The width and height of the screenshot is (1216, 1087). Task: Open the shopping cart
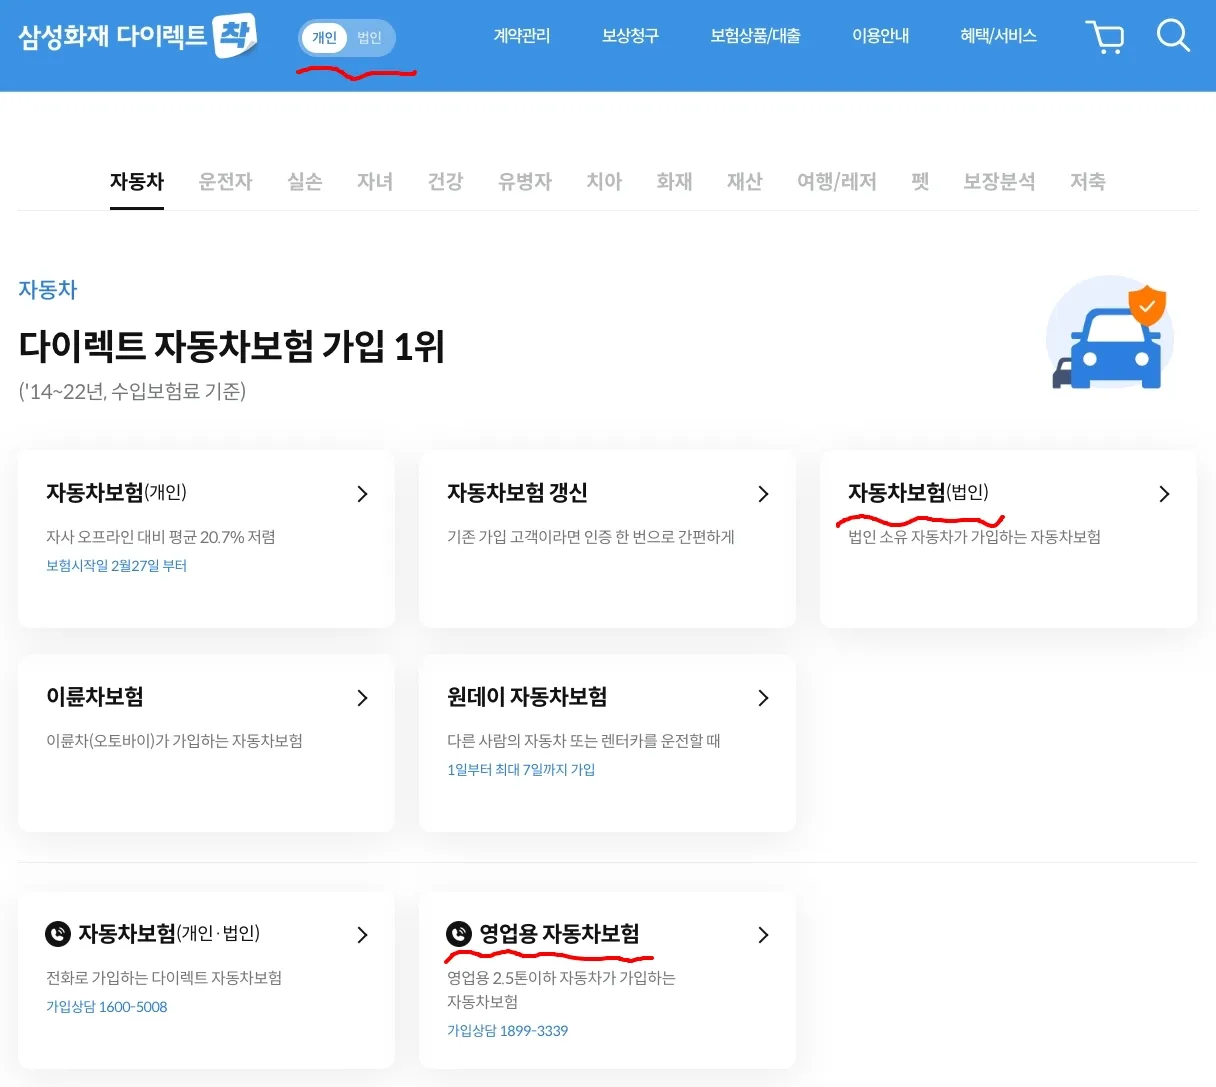pos(1105,35)
